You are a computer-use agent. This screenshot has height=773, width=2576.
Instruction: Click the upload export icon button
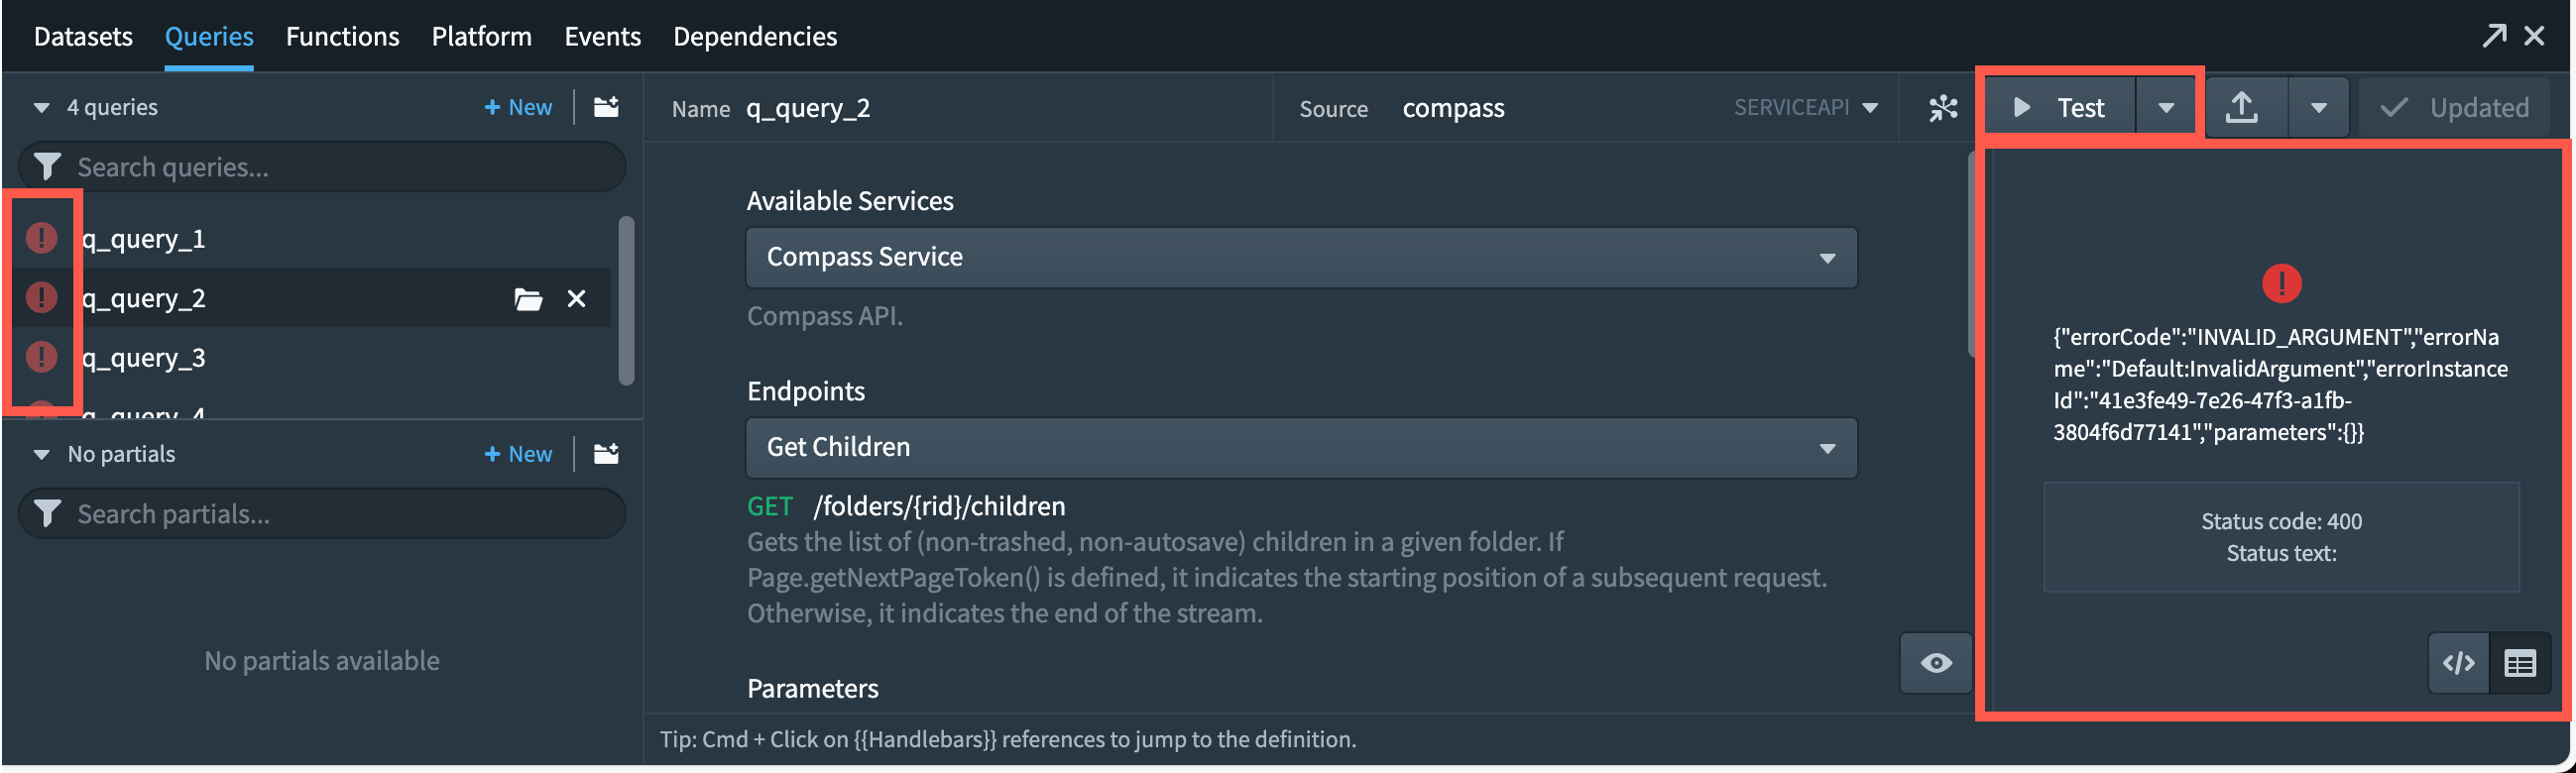click(2243, 107)
